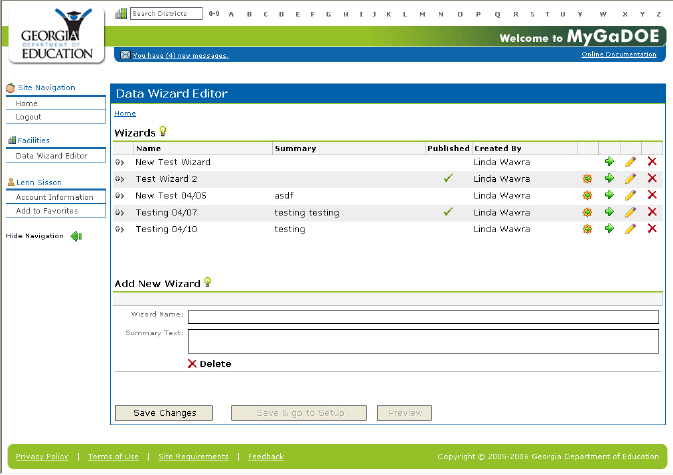Edit New Test Wizard with pencil icon
Viewport: 673px width, 475px height.
630,162
